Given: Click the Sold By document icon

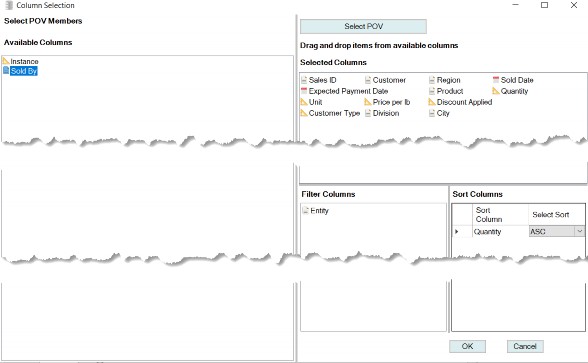Looking at the screenshot, I should point(6,70).
